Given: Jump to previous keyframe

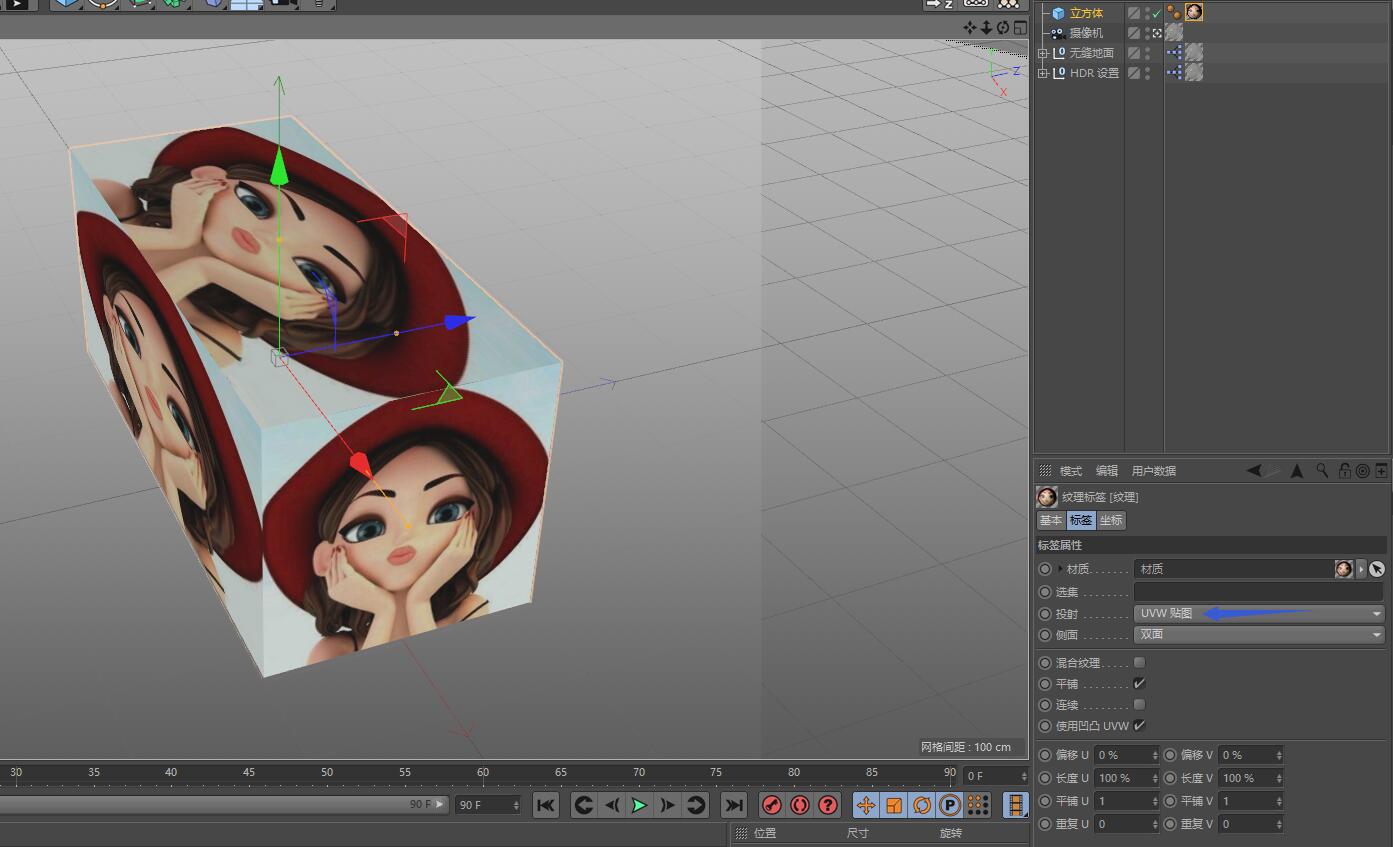Looking at the screenshot, I should 584,805.
